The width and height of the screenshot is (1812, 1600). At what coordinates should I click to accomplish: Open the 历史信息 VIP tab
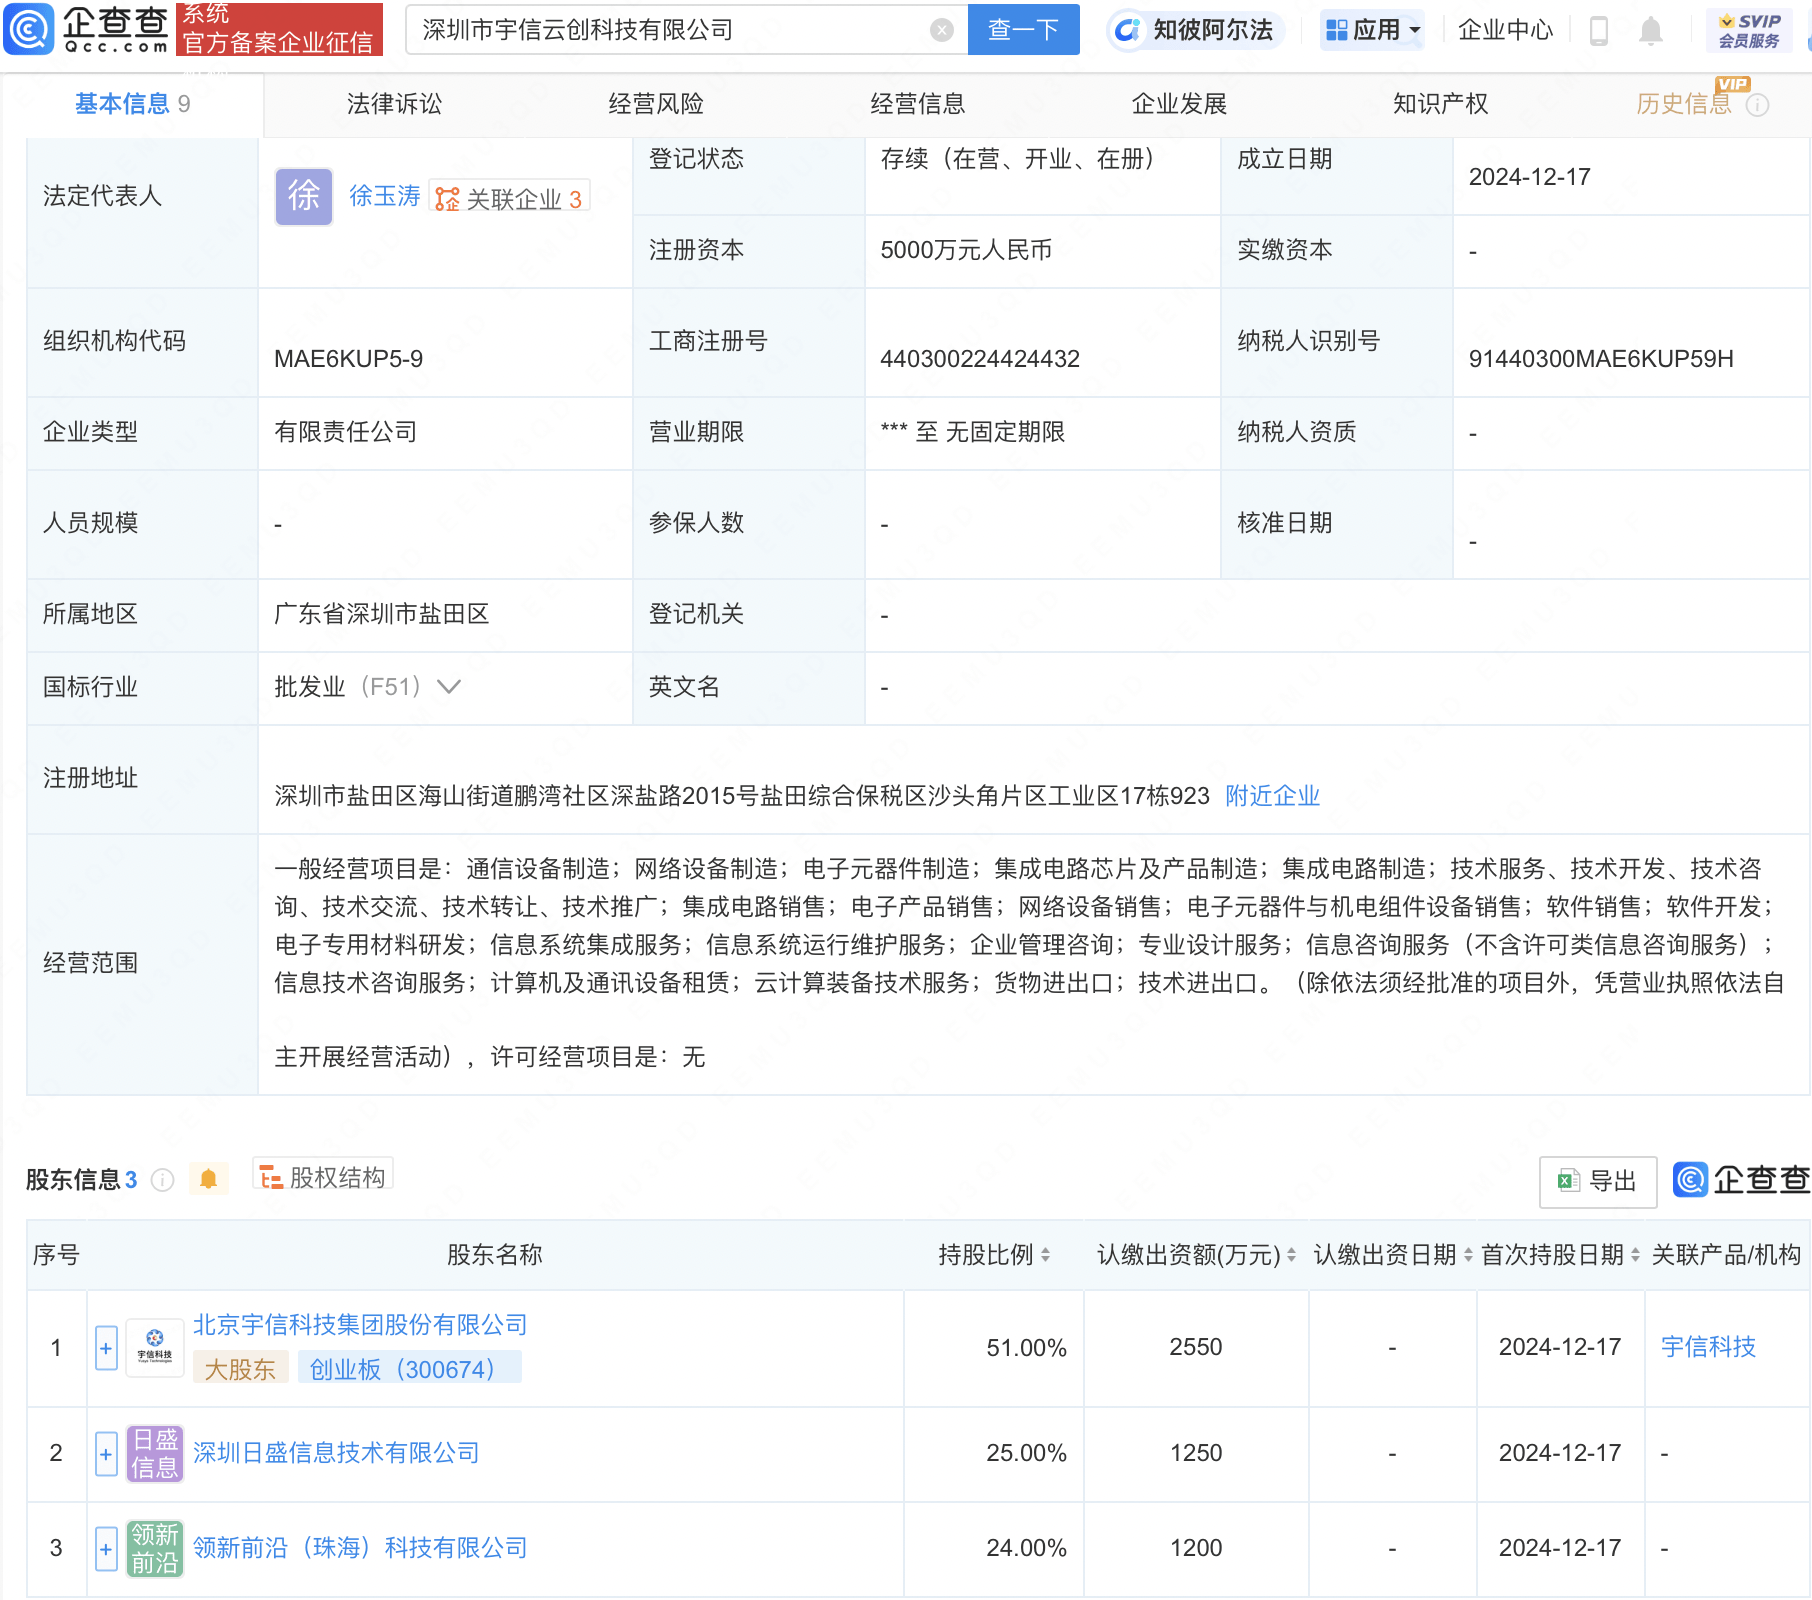point(1684,104)
